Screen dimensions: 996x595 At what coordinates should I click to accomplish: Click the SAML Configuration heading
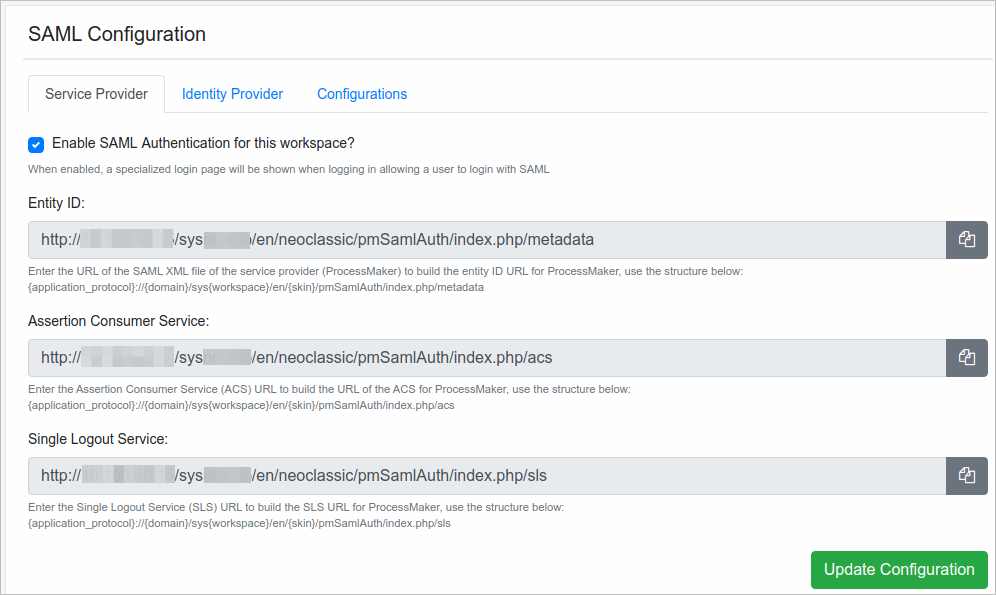[x=117, y=34]
